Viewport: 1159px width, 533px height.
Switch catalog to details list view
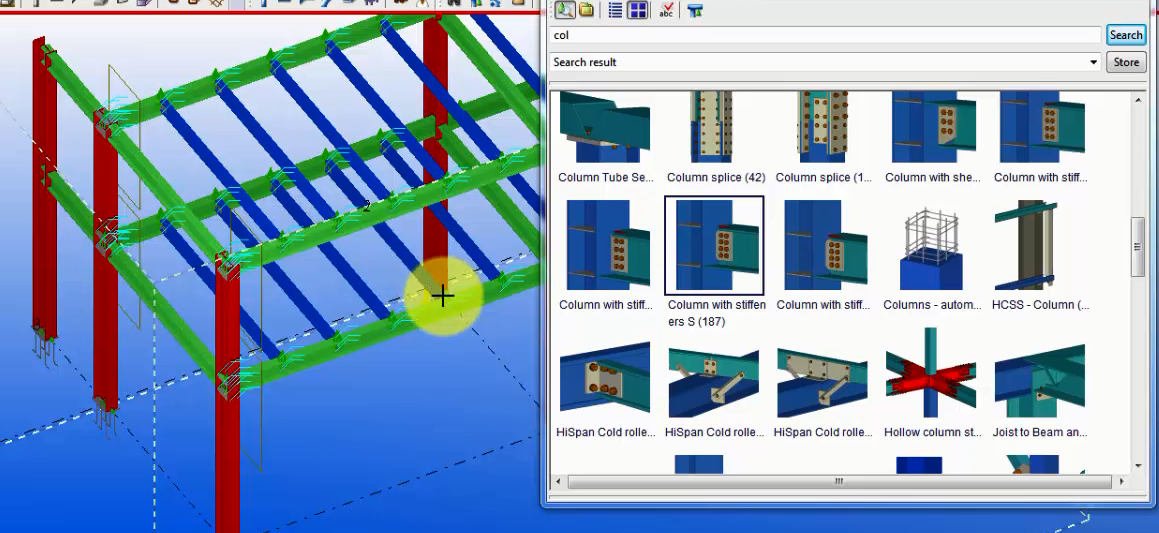[615, 10]
